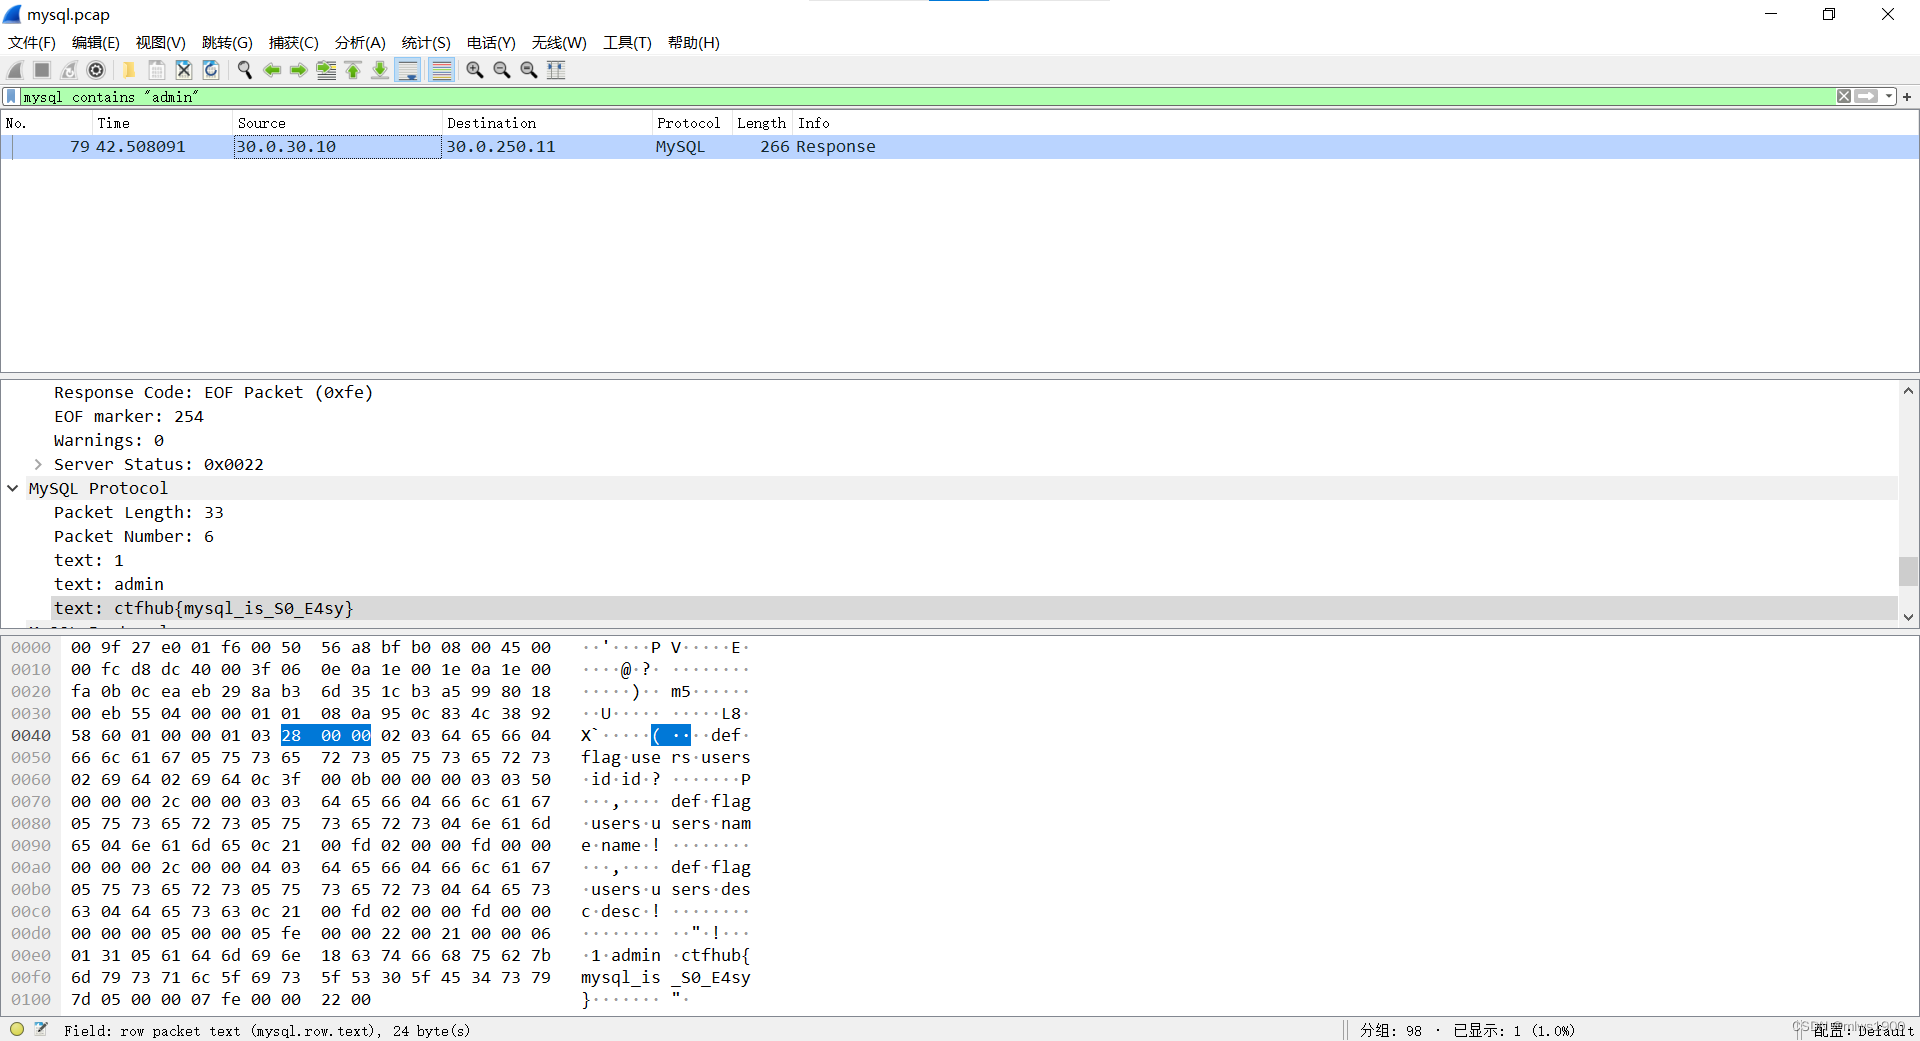Open expert information from the status bar
Viewport: 1920px width, 1041px height.
(16, 1029)
